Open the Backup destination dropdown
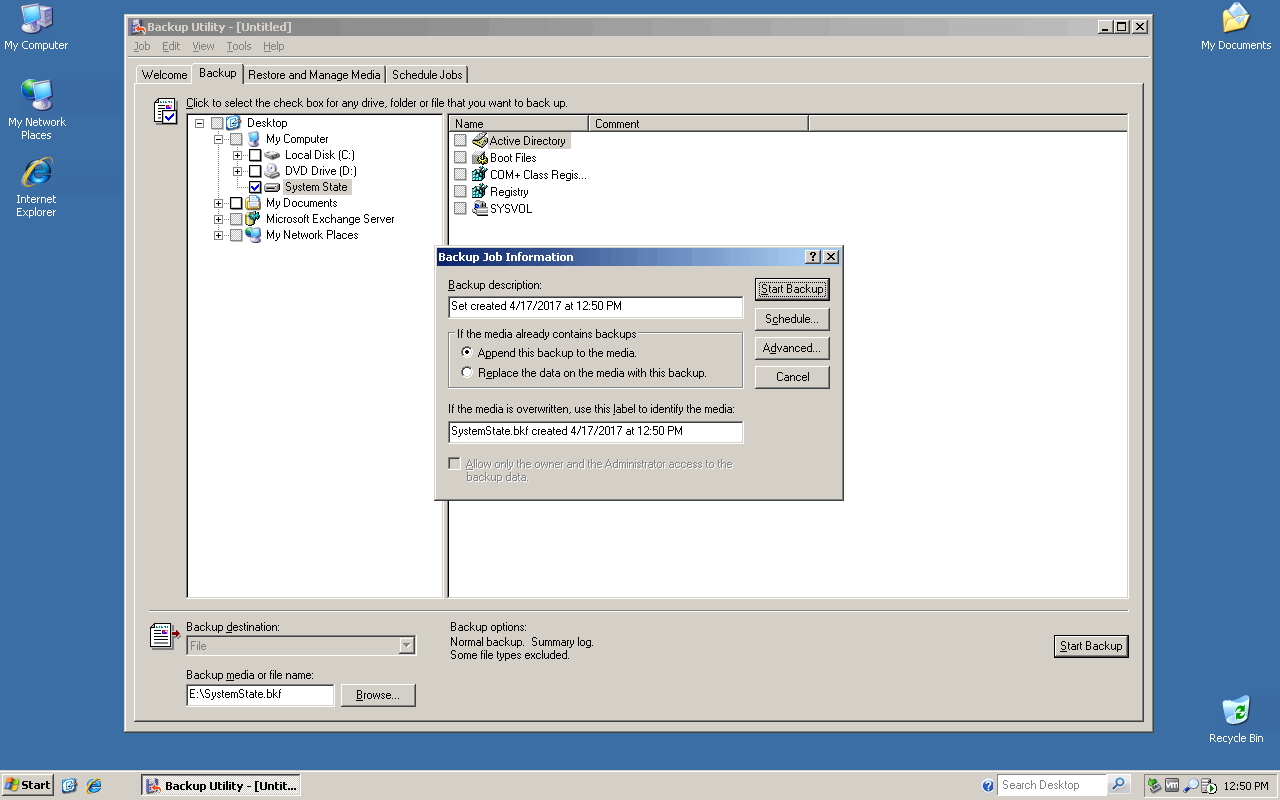The height and width of the screenshot is (800, 1280). (x=406, y=646)
